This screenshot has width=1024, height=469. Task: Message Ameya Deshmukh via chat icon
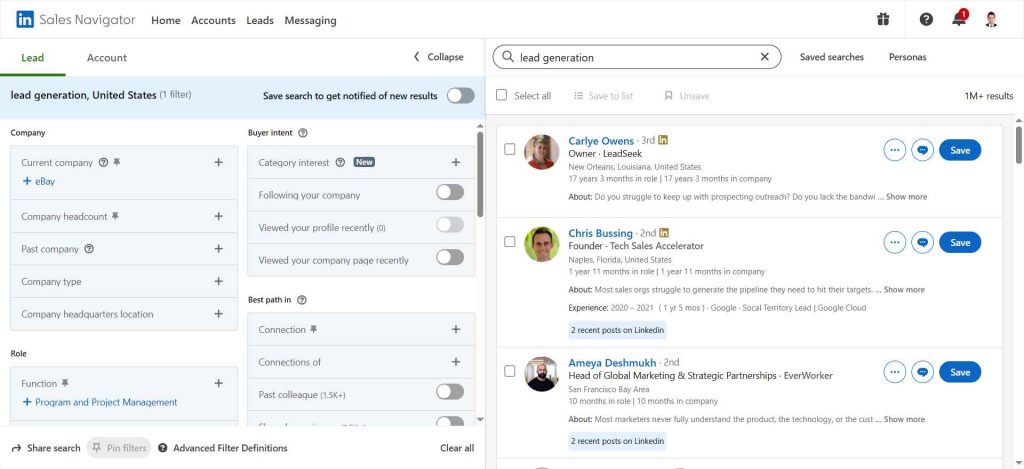tap(922, 372)
